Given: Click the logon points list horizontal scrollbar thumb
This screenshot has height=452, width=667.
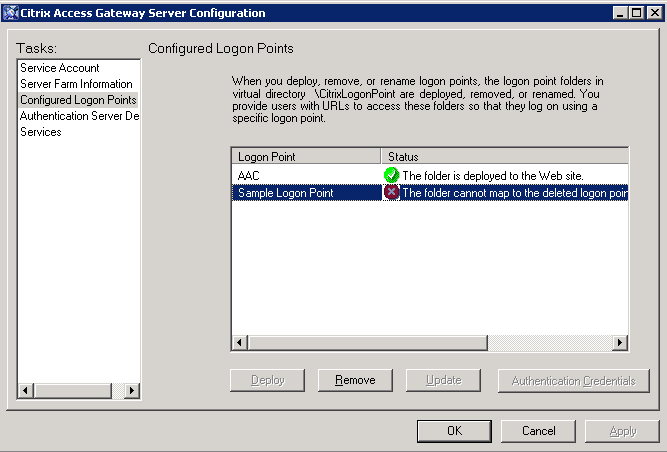Looking at the screenshot, I should (368, 342).
